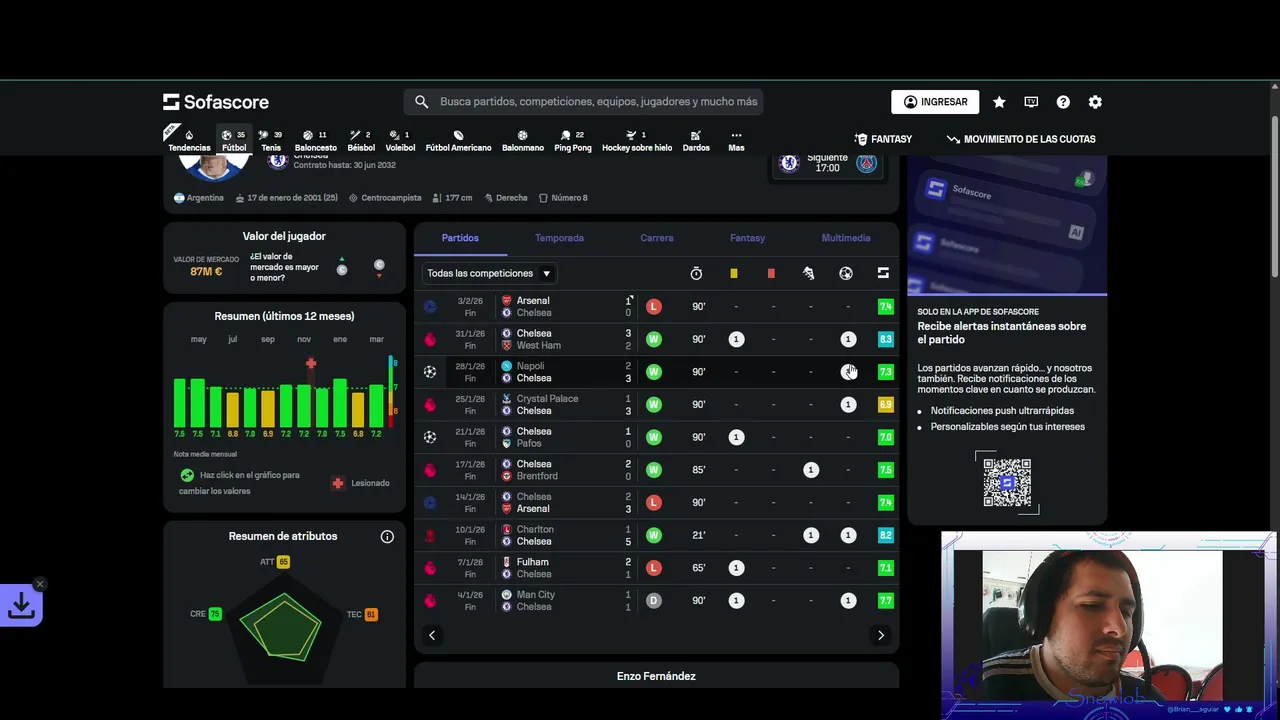Vote market value higher green arrow

pos(342,266)
